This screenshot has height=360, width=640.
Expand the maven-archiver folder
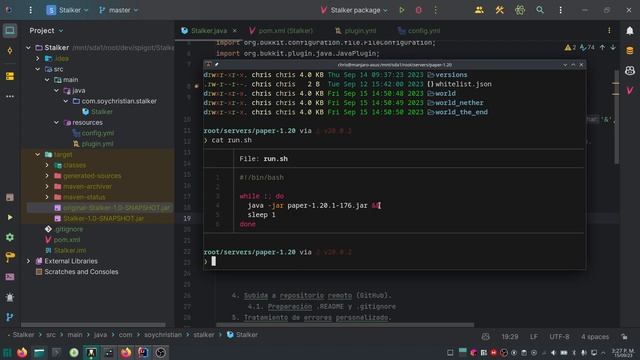click(x=47, y=186)
